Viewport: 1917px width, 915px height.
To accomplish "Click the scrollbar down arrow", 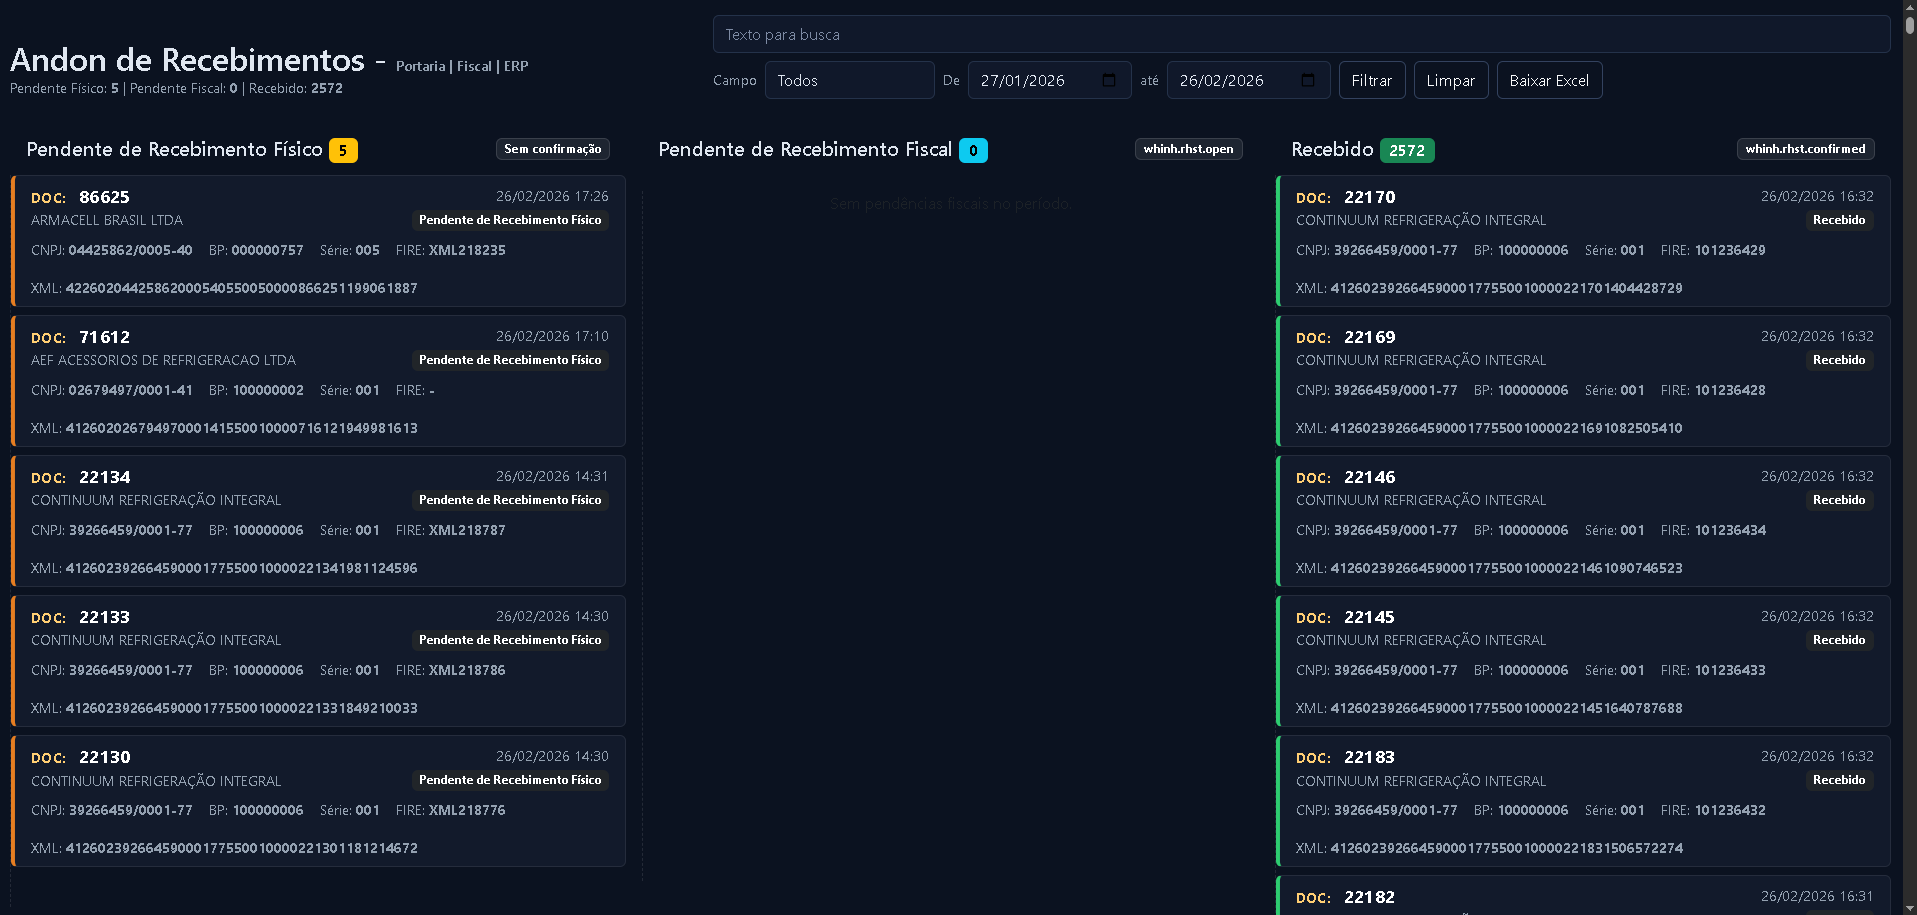I will [x=1908, y=906].
